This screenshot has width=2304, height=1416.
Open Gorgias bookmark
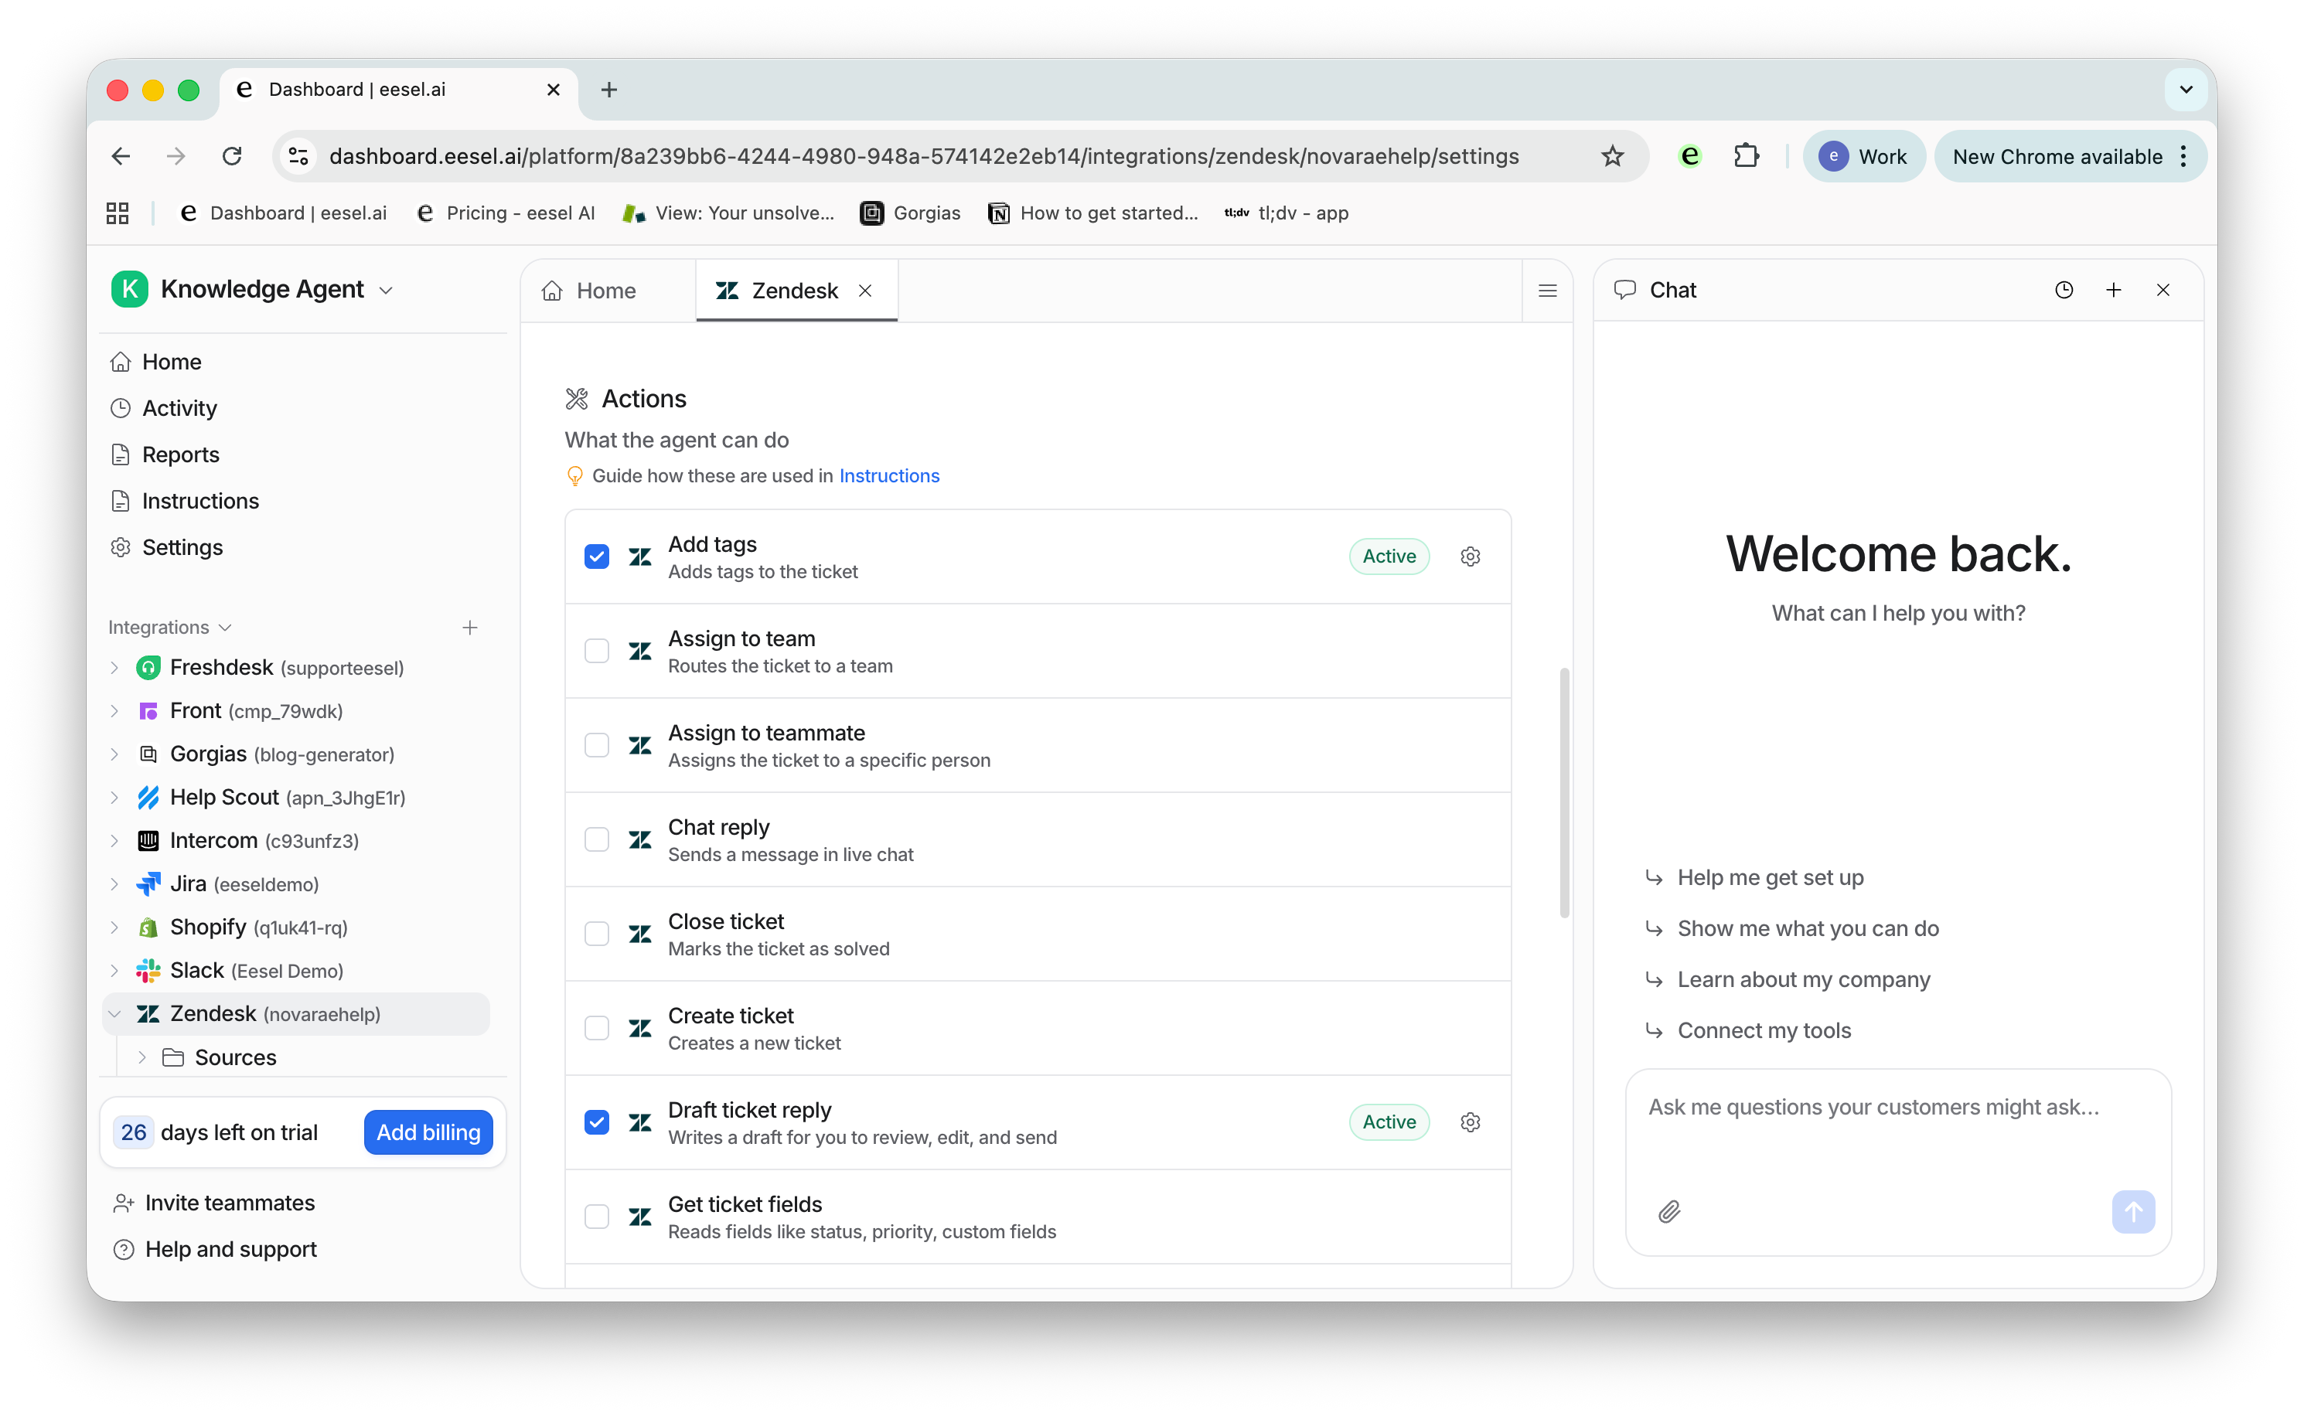[x=910, y=213]
